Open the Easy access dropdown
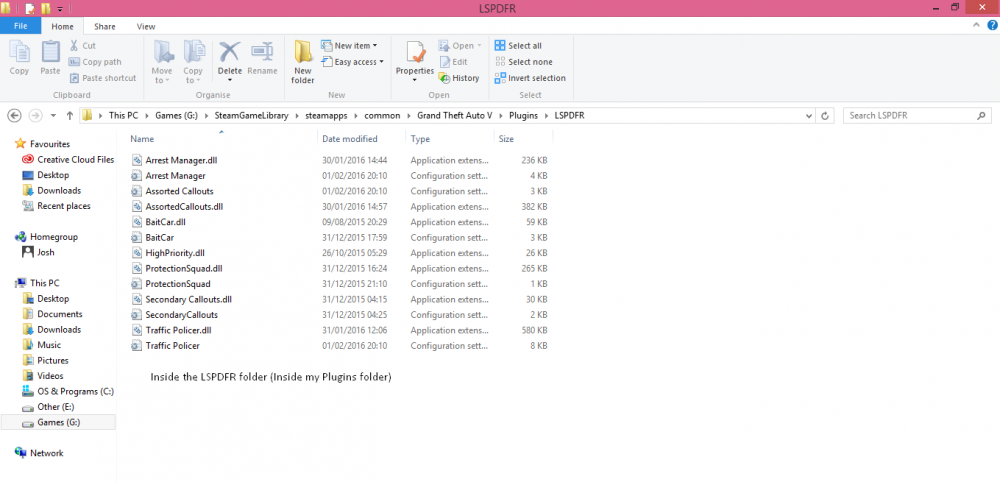The height and width of the screenshot is (482, 1000). 352,62
